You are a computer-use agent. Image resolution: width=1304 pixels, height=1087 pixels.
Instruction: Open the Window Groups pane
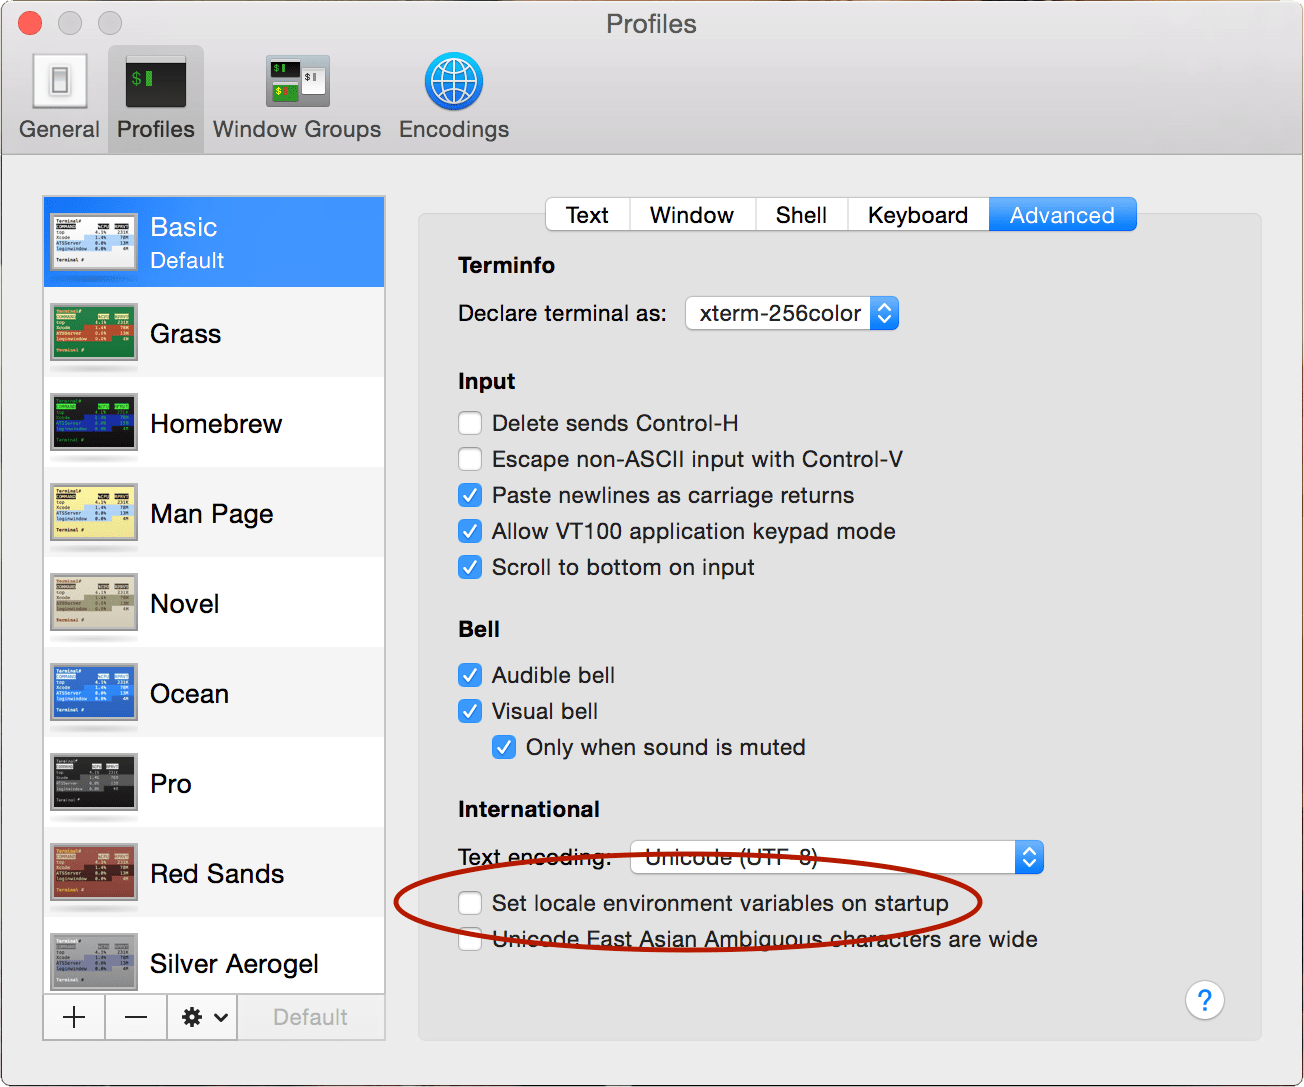(x=296, y=97)
